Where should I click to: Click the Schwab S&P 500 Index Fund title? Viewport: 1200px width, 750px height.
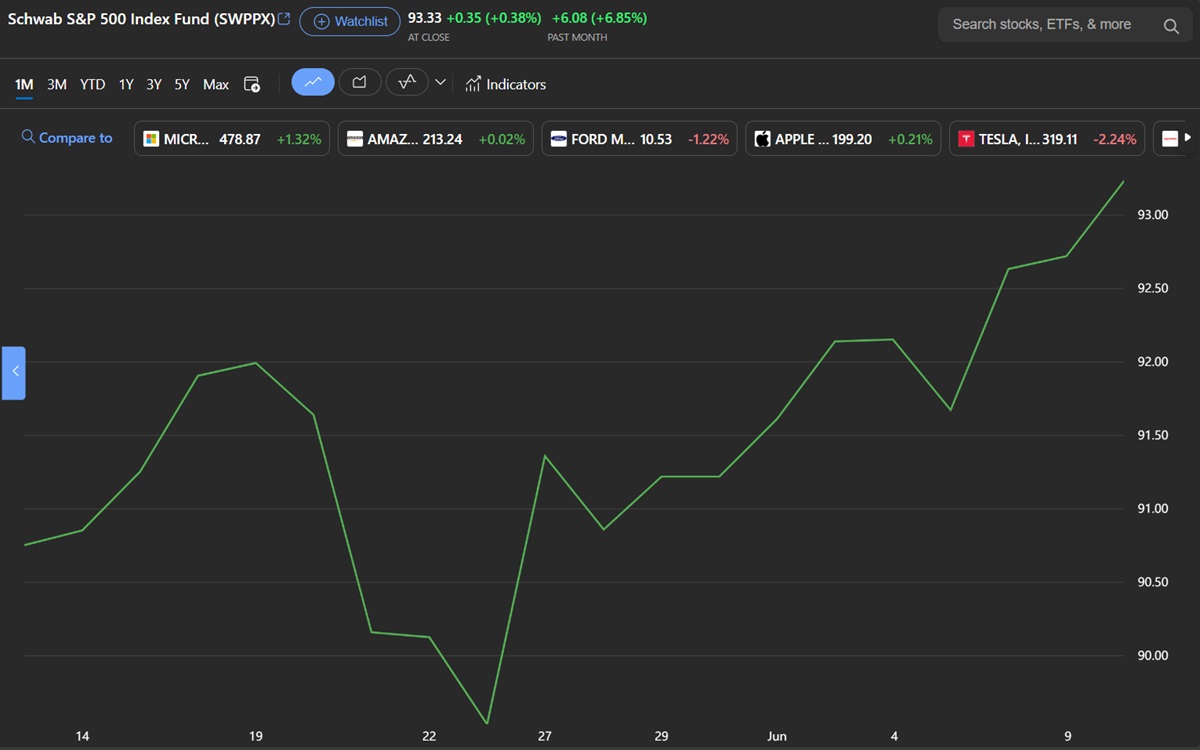point(141,19)
